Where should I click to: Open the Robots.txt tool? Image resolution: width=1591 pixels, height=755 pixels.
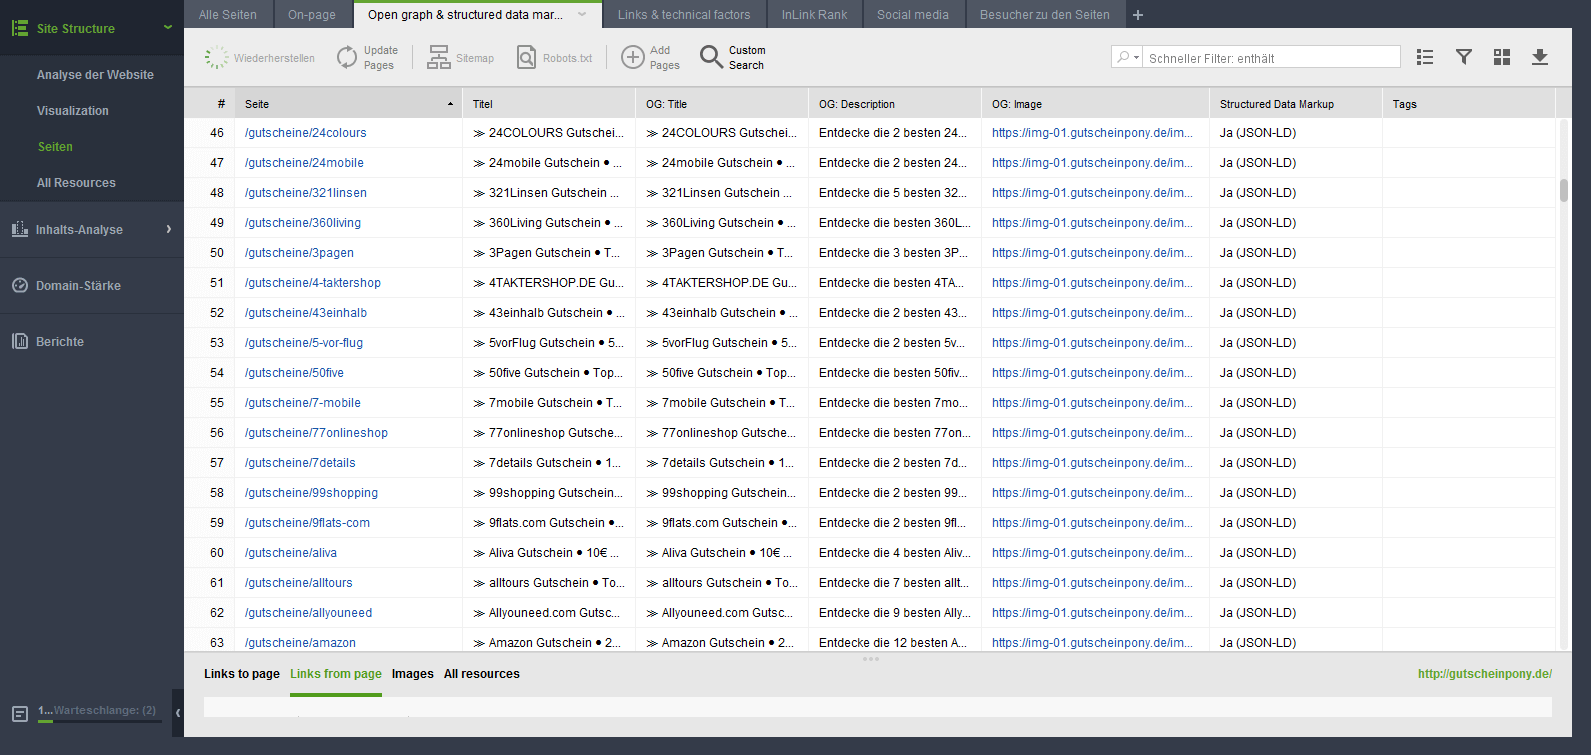pos(526,58)
